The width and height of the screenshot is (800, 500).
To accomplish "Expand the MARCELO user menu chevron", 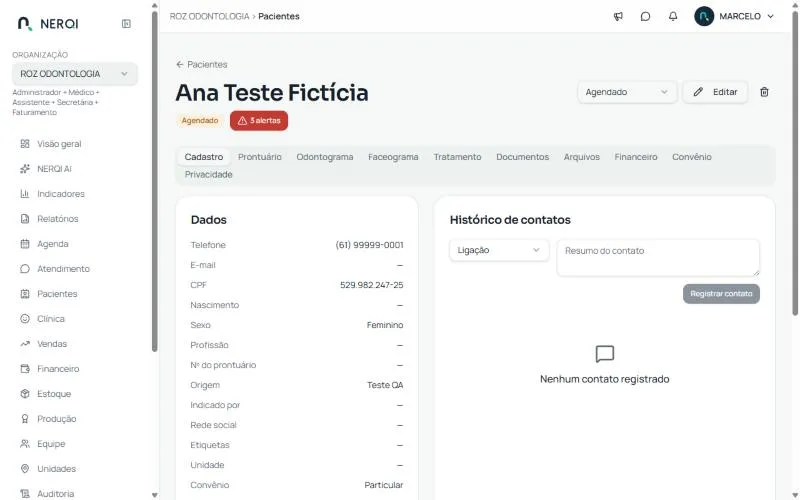I will 770,16.
